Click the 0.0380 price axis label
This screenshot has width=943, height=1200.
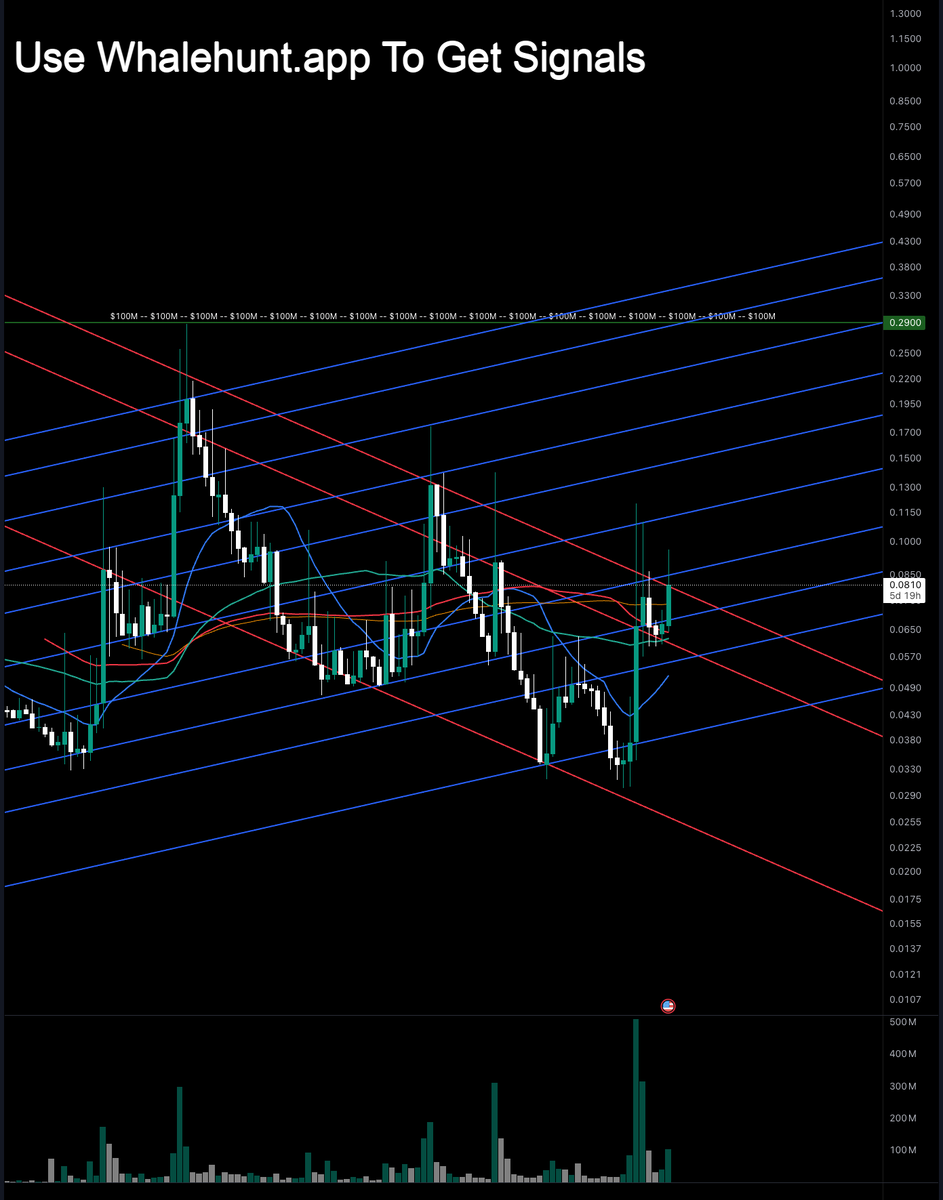(905, 740)
